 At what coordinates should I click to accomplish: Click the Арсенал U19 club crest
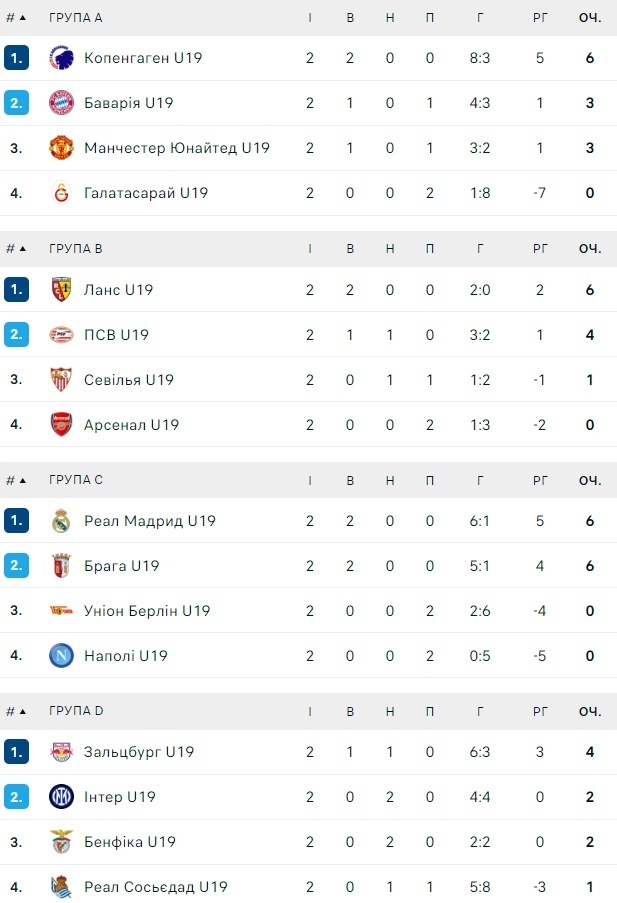click(x=62, y=425)
